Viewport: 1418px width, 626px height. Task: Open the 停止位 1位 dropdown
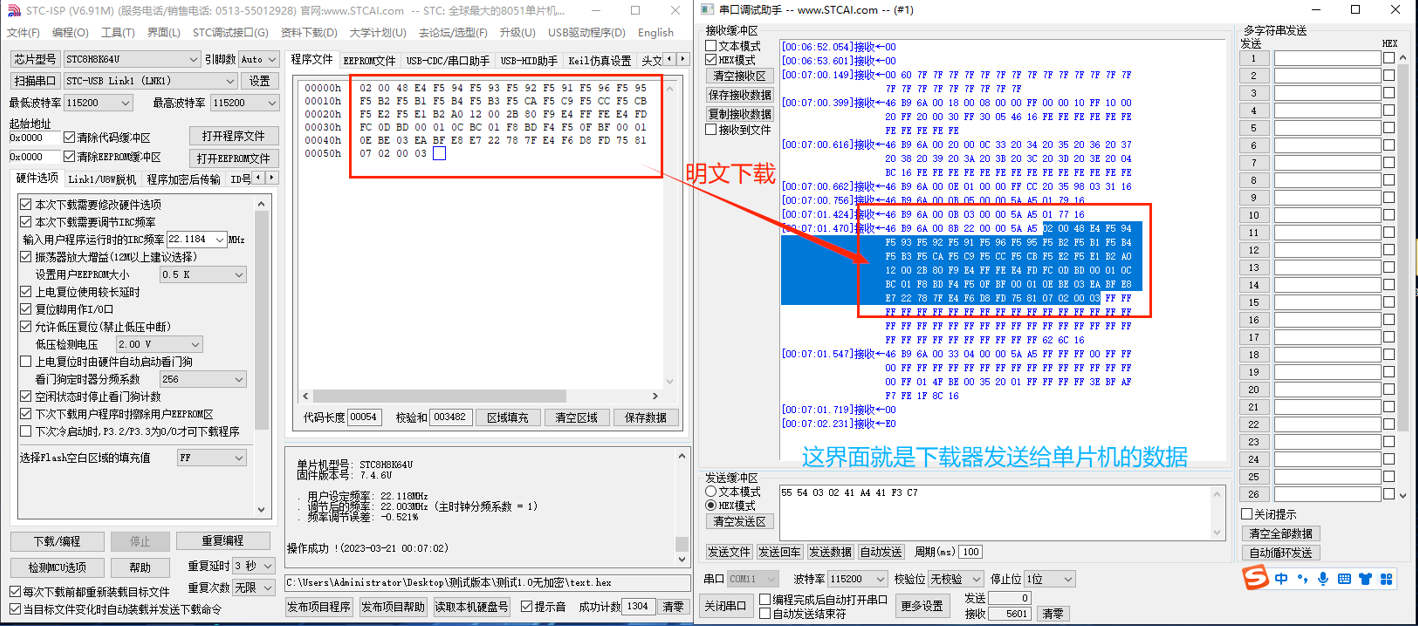click(1048, 579)
